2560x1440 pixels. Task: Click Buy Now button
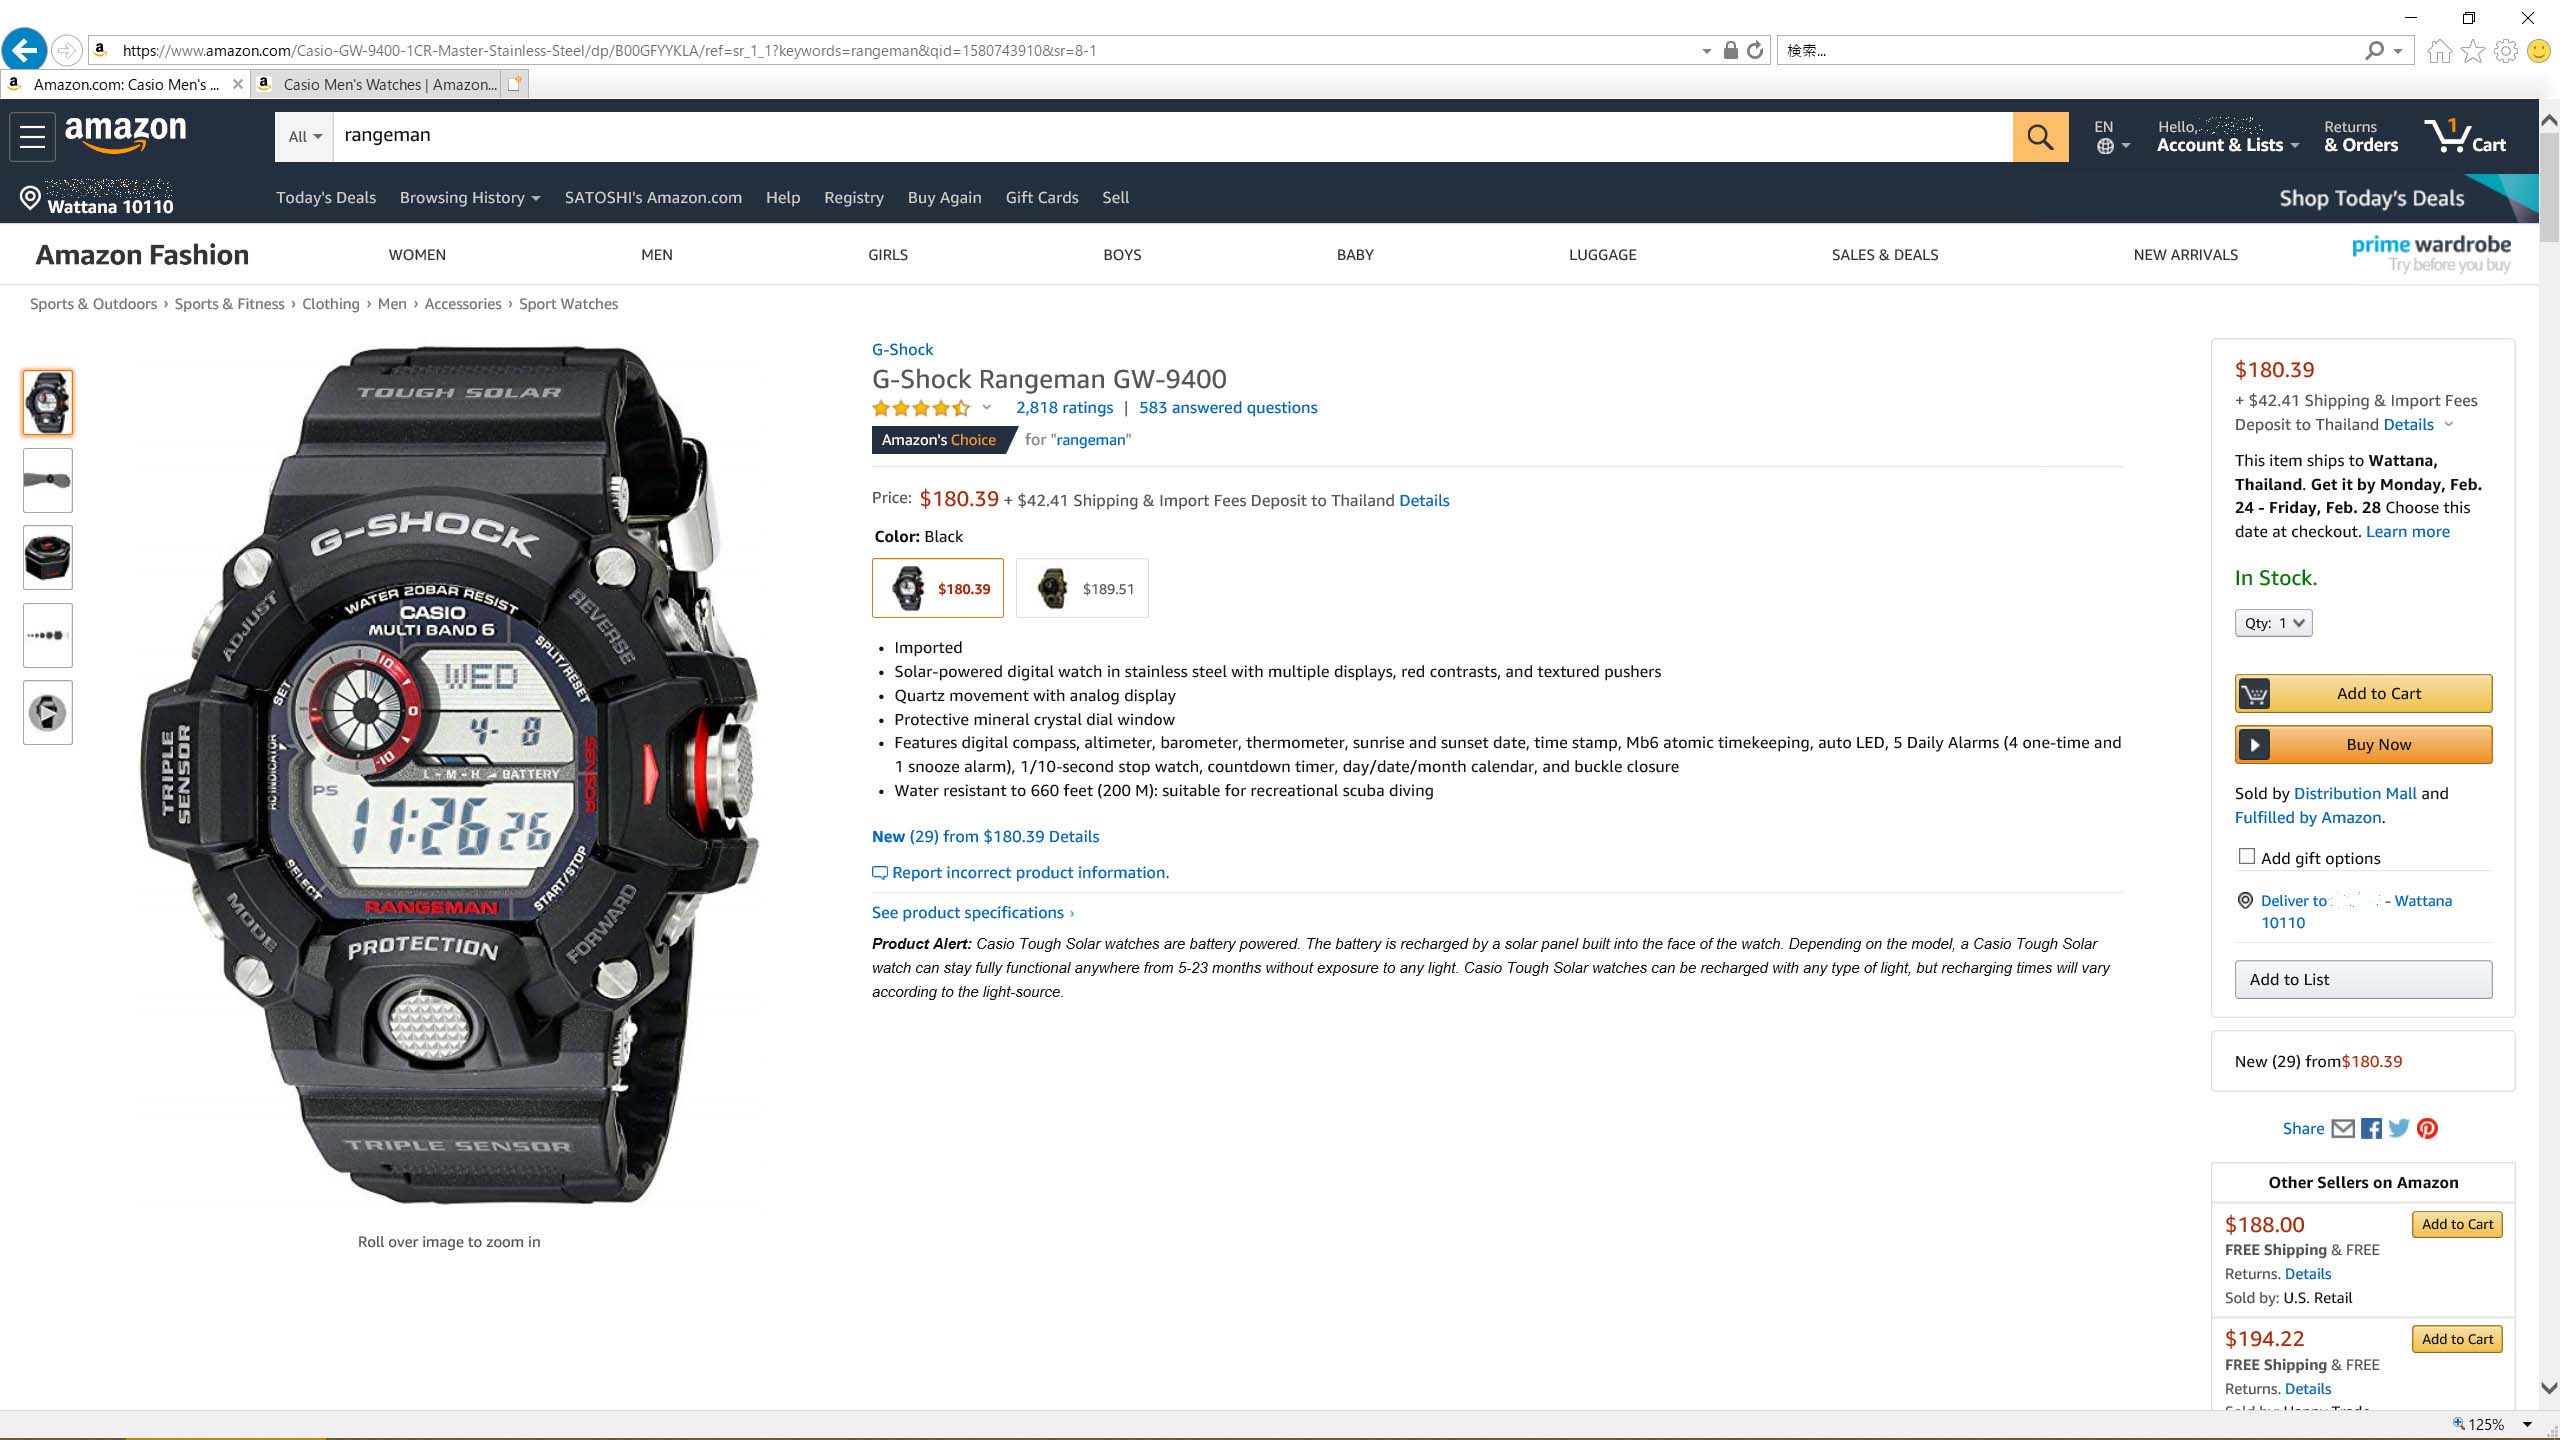[2363, 744]
